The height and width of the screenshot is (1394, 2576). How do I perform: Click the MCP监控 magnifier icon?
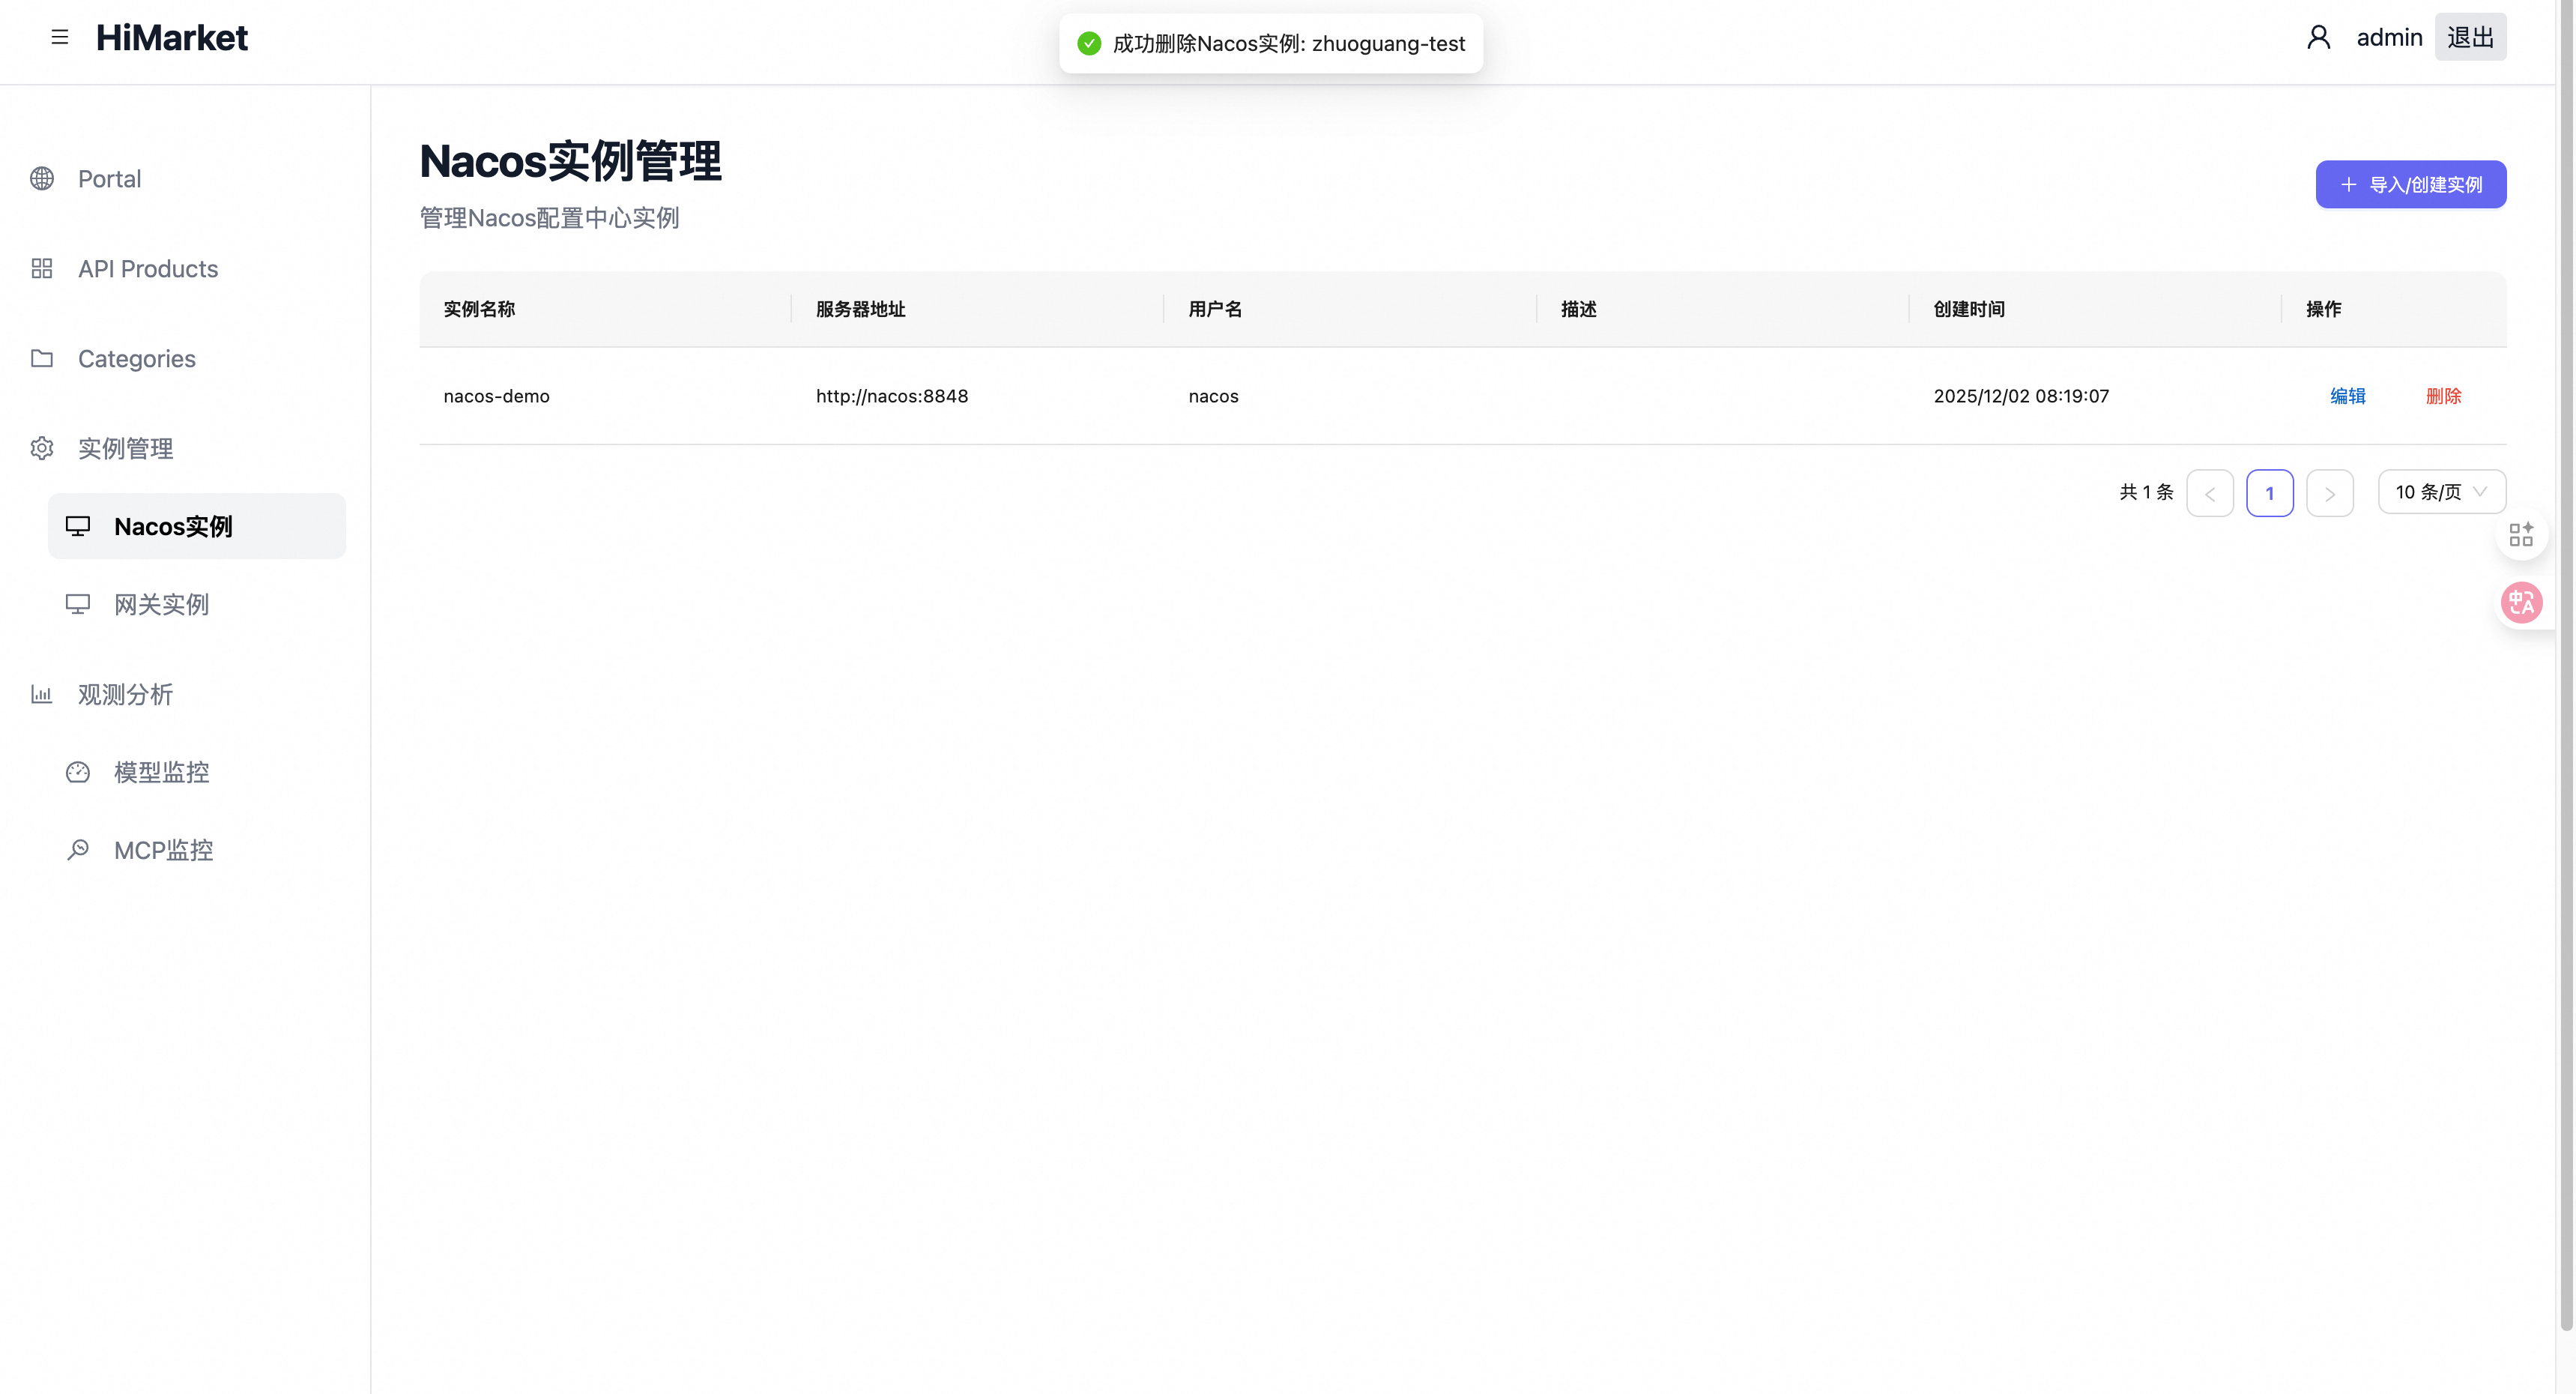coord(78,850)
